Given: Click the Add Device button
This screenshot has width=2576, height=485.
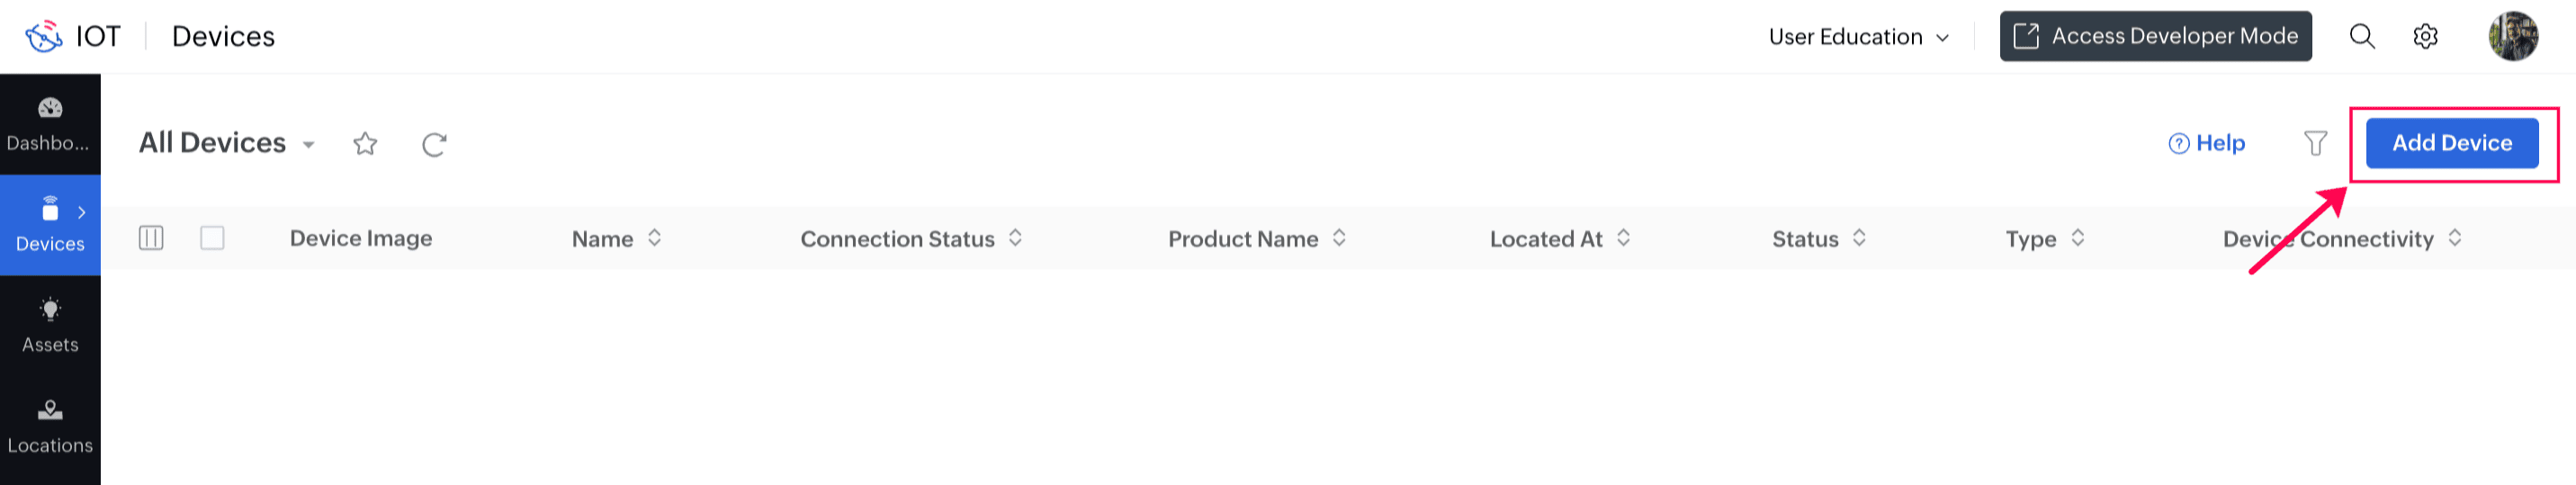Looking at the screenshot, I should point(2451,143).
